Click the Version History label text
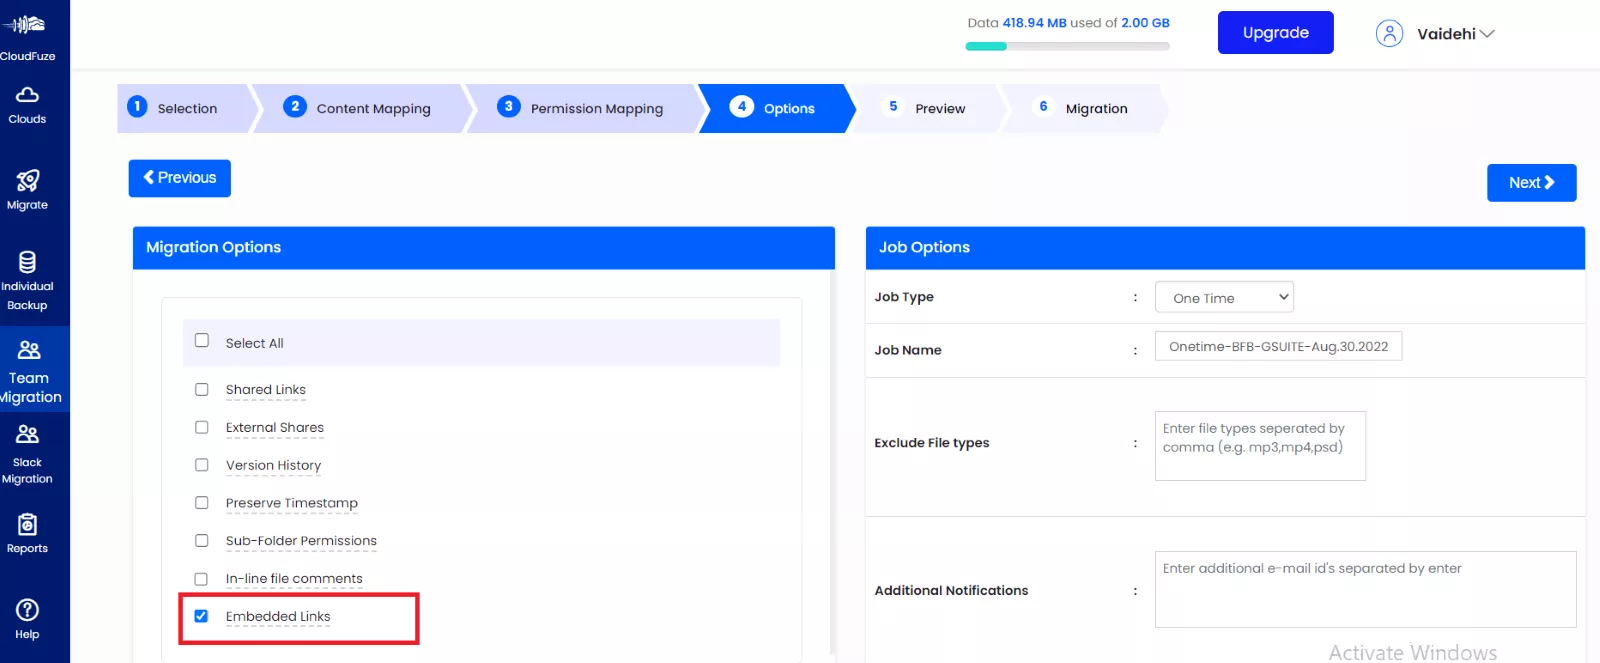 [273, 466]
